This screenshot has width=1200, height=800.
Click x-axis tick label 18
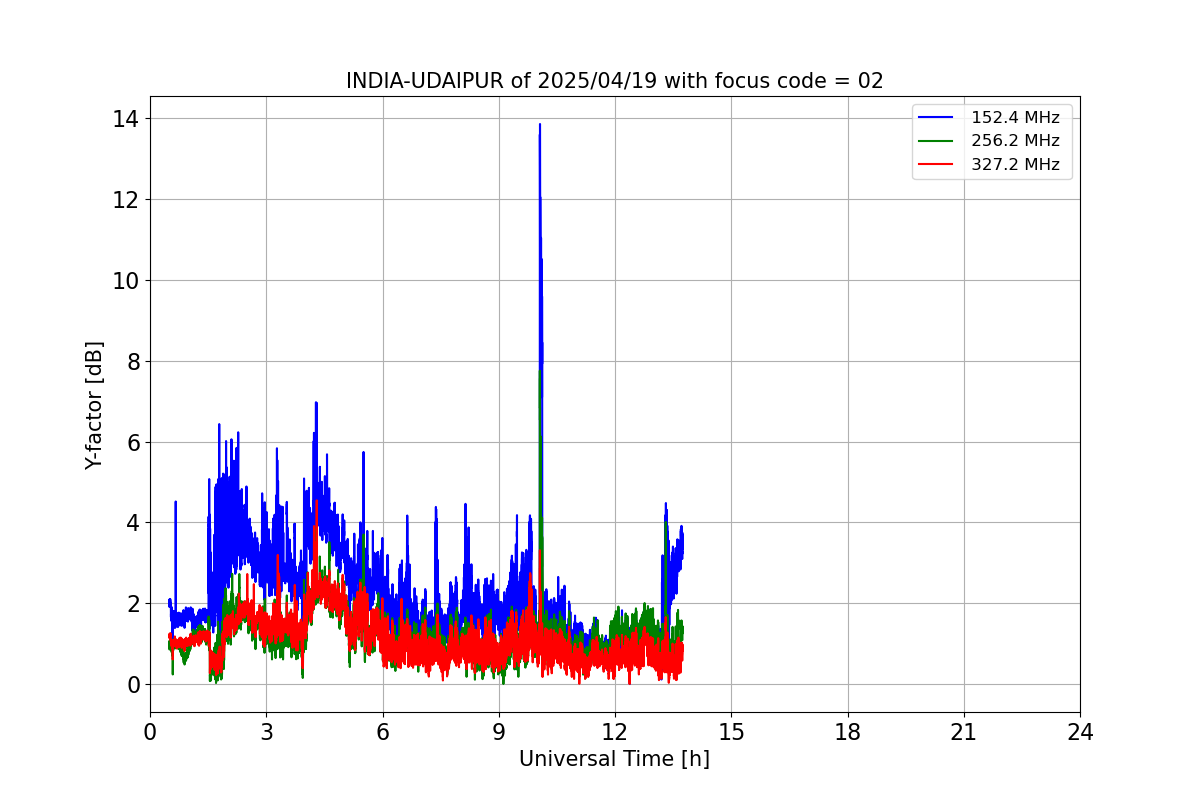848,732
